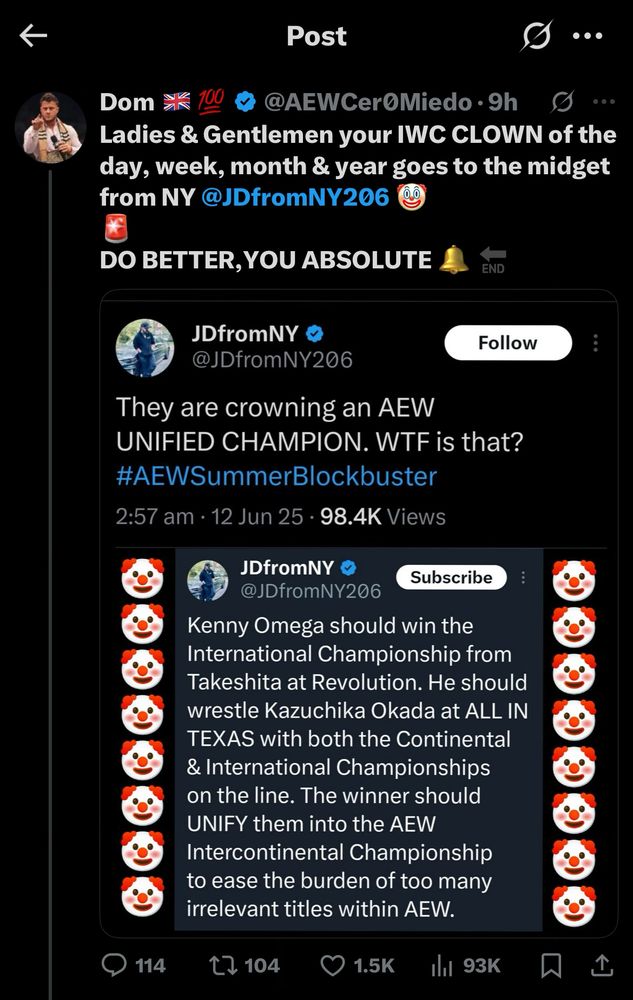Tap the Grok icon beside Dom's post

pos(562,101)
